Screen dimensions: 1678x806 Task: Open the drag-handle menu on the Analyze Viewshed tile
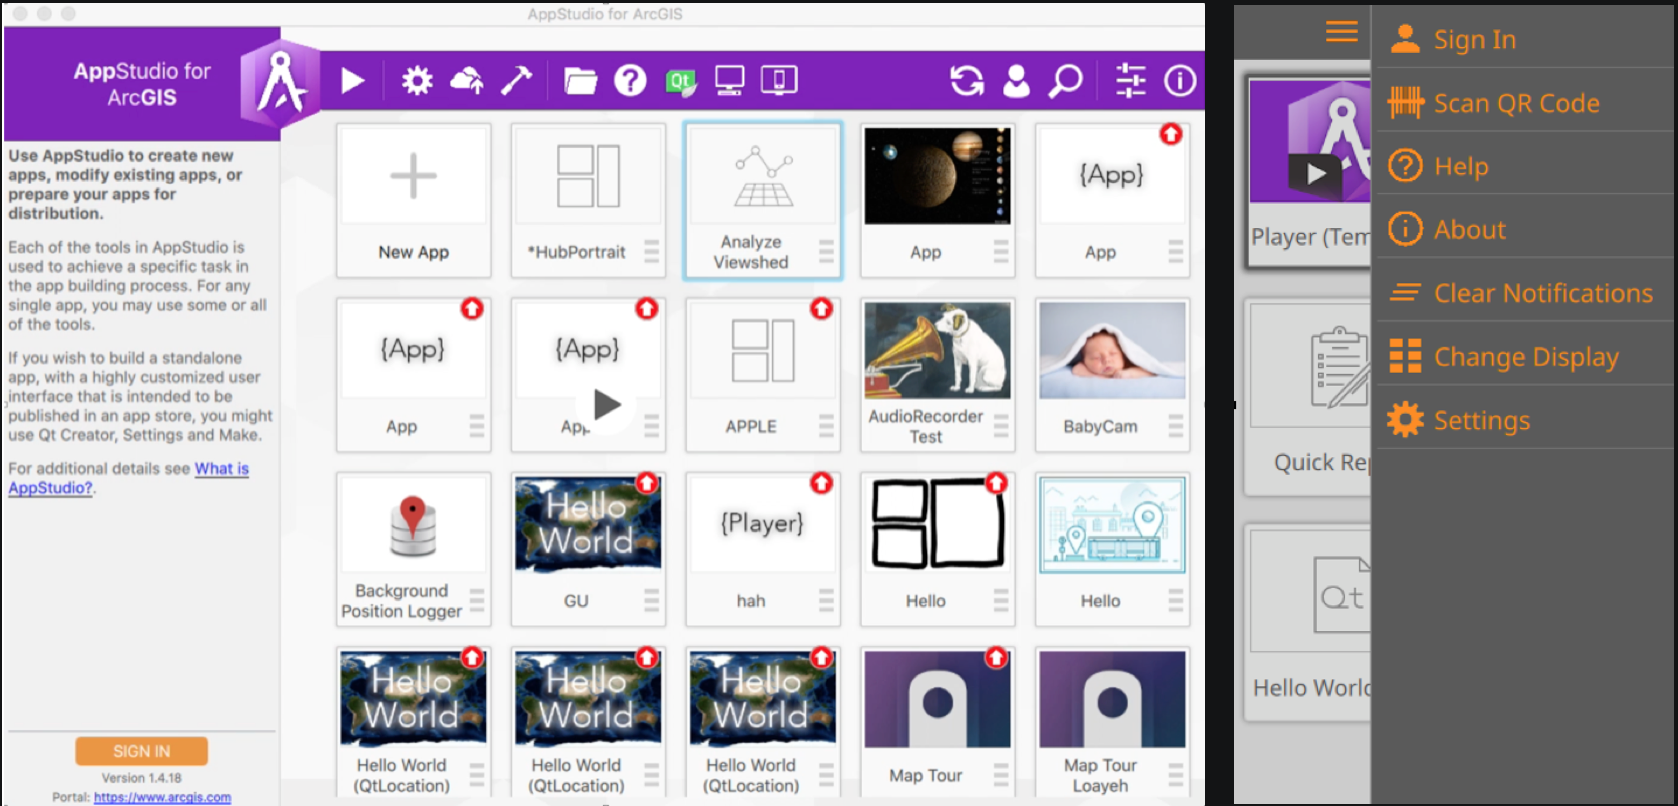826,251
